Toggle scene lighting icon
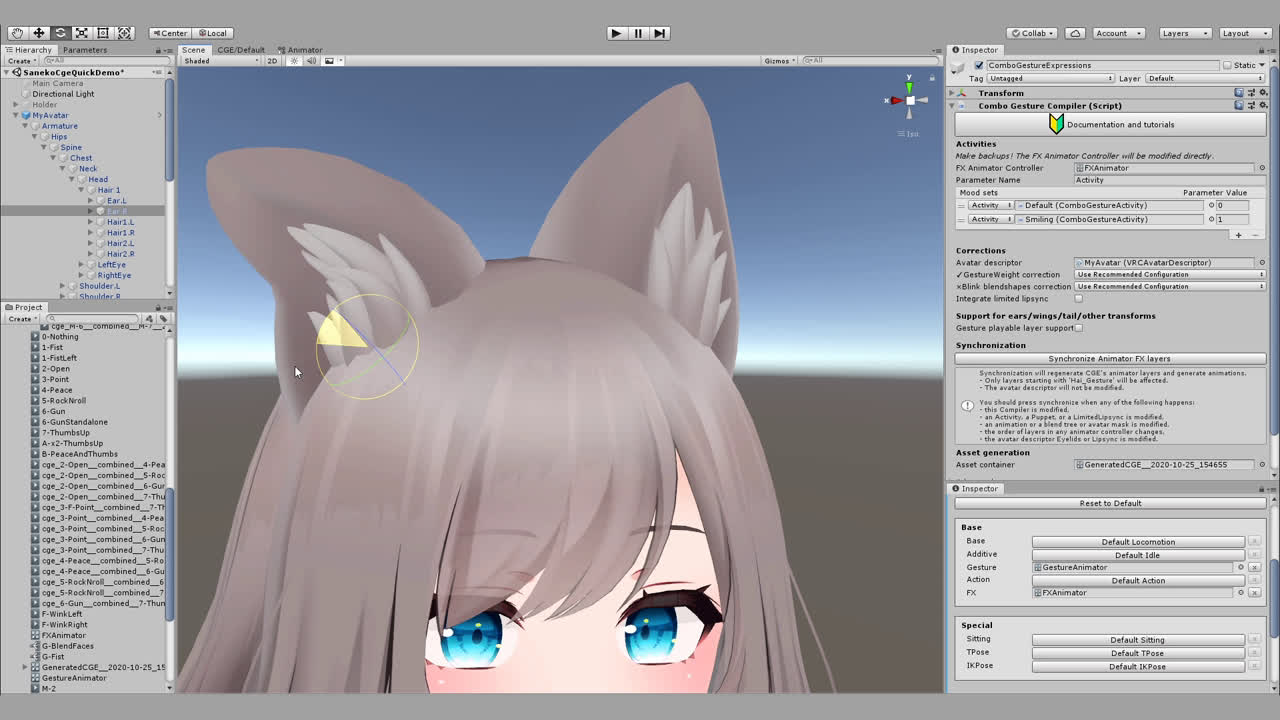 294,61
